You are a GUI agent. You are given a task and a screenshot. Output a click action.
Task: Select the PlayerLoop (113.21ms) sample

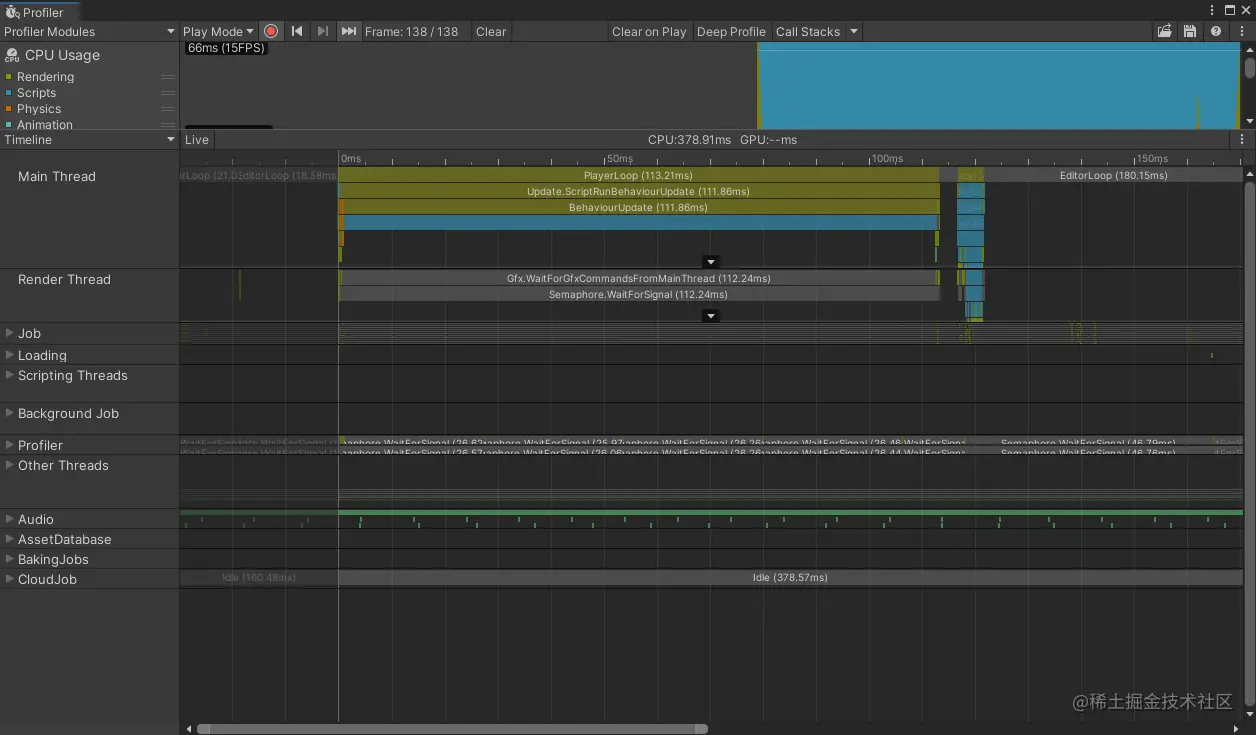(x=639, y=175)
